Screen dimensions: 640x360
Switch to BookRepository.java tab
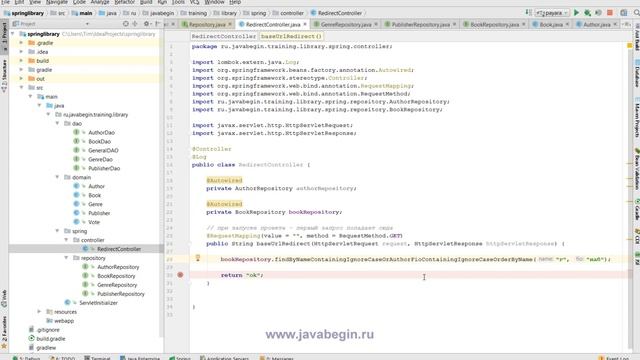494,24
